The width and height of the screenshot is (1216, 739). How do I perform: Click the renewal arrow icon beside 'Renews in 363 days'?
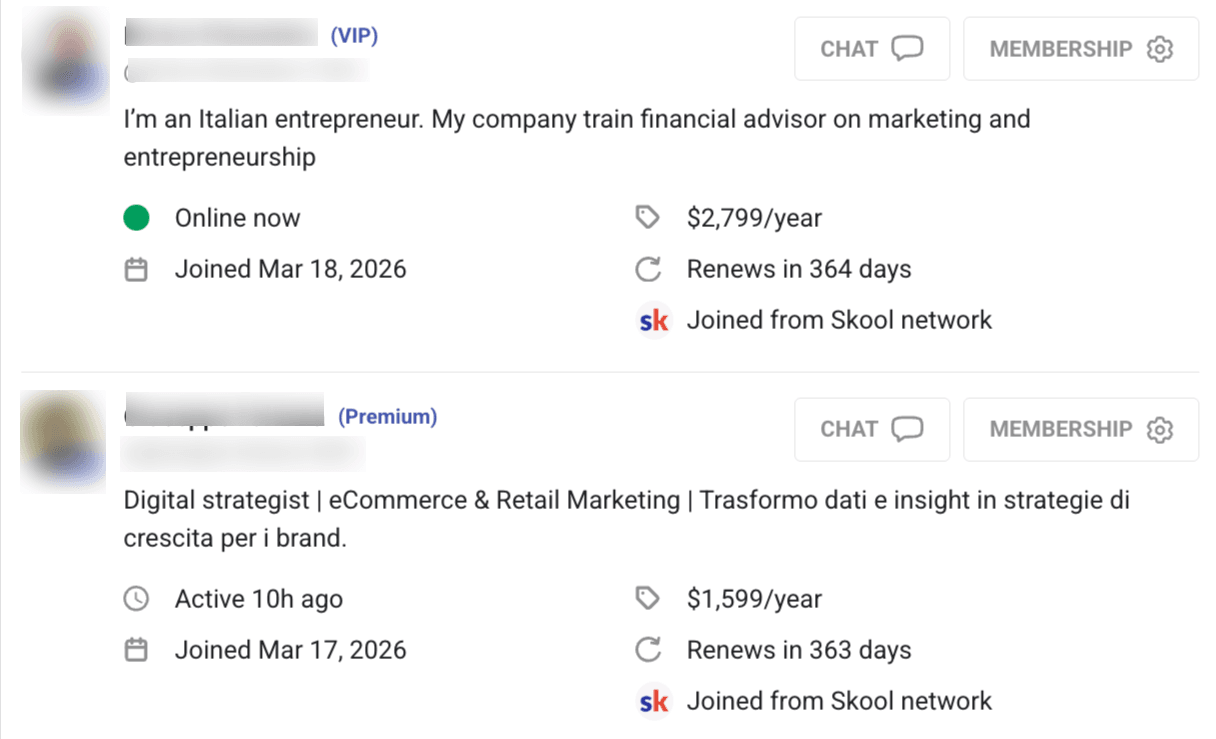point(648,649)
